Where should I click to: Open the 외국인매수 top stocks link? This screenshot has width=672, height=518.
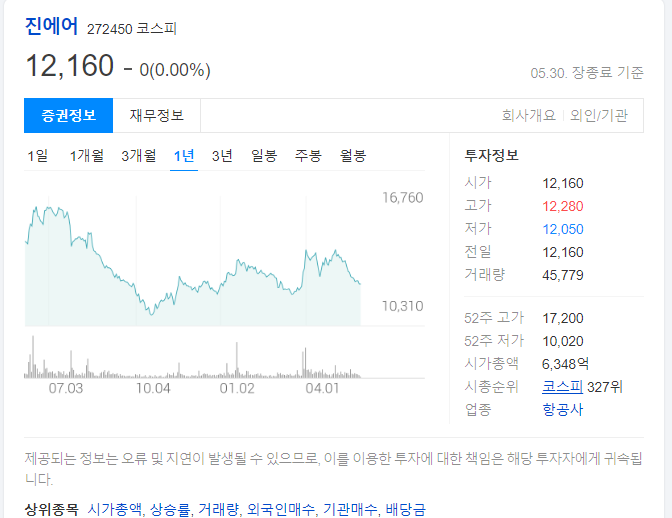coord(281,509)
